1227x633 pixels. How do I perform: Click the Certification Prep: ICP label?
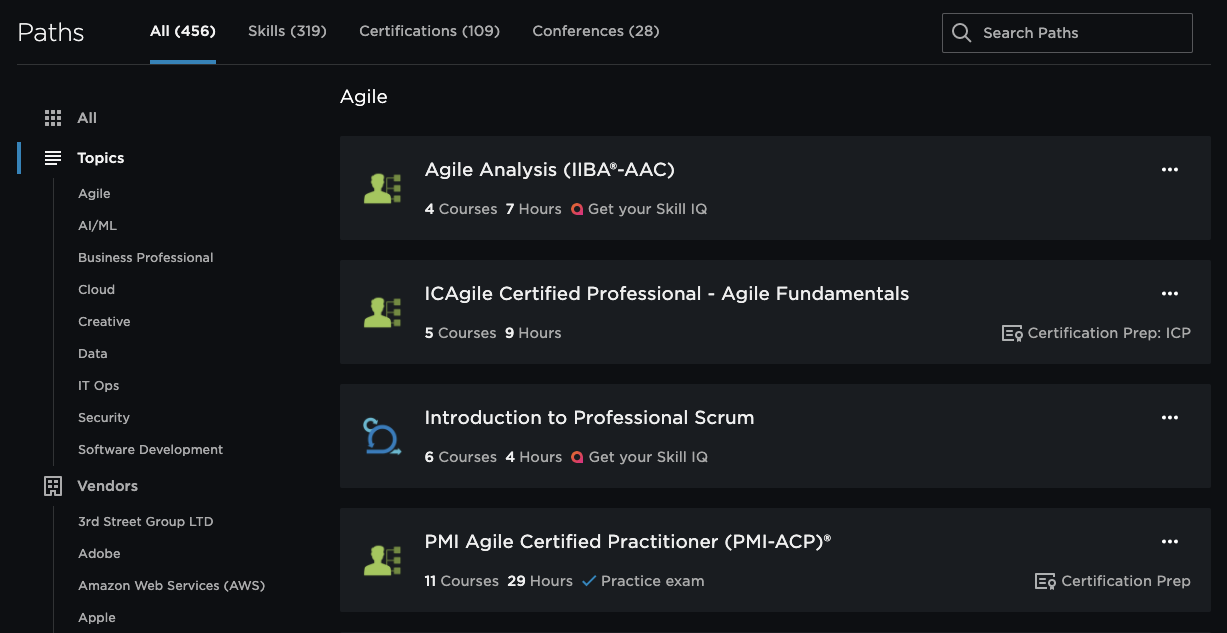[x=1109, y=333]
